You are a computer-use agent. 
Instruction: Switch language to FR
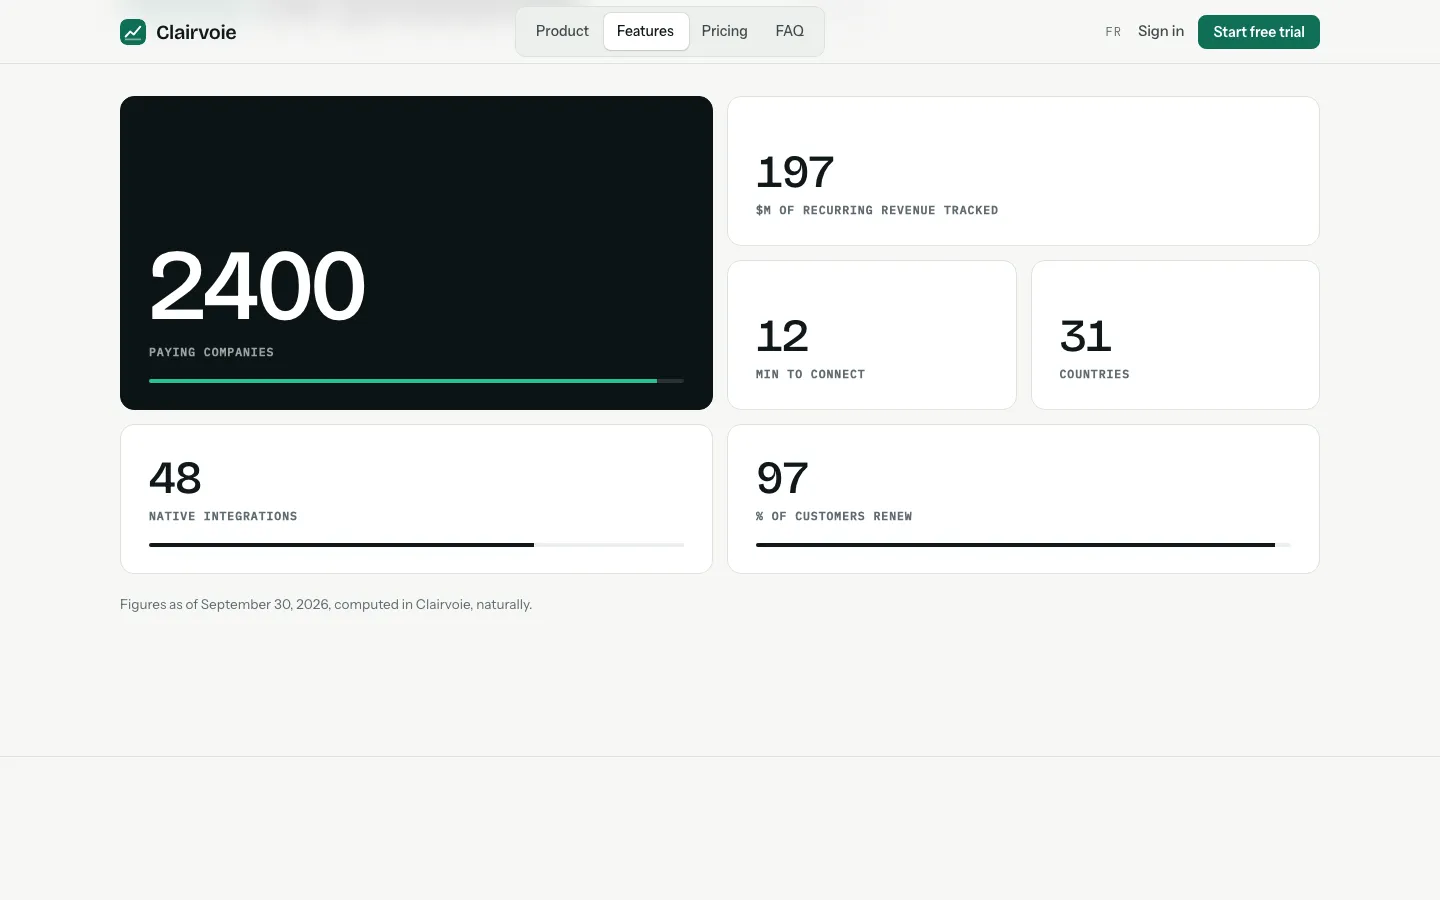1113,32
